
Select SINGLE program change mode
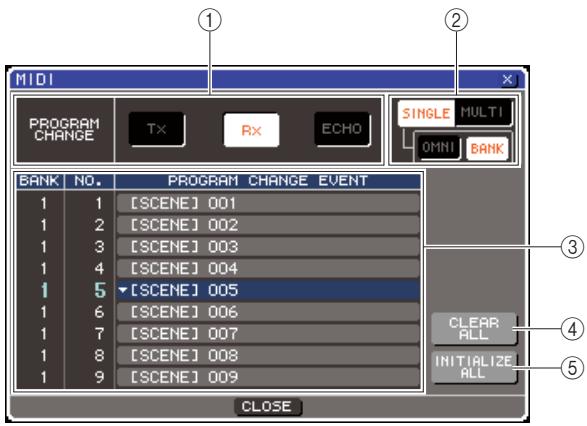(426, 113)
